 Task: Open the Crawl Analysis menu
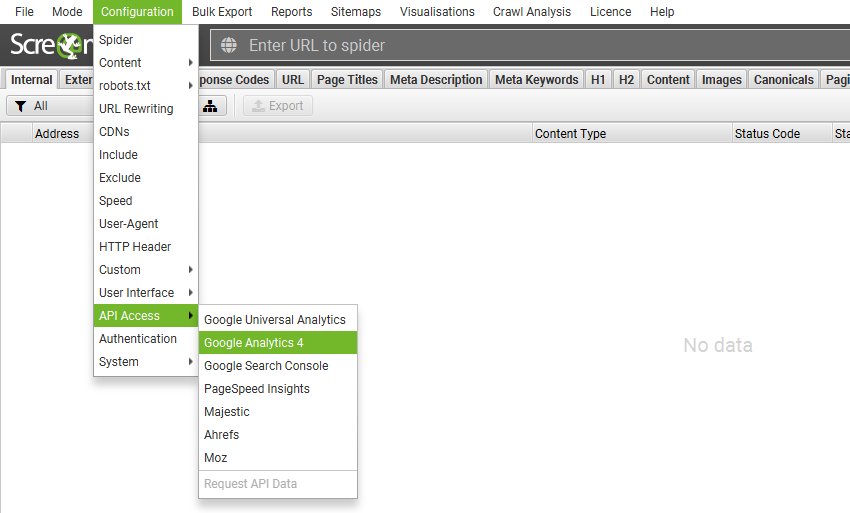click(x=531, y=12)
